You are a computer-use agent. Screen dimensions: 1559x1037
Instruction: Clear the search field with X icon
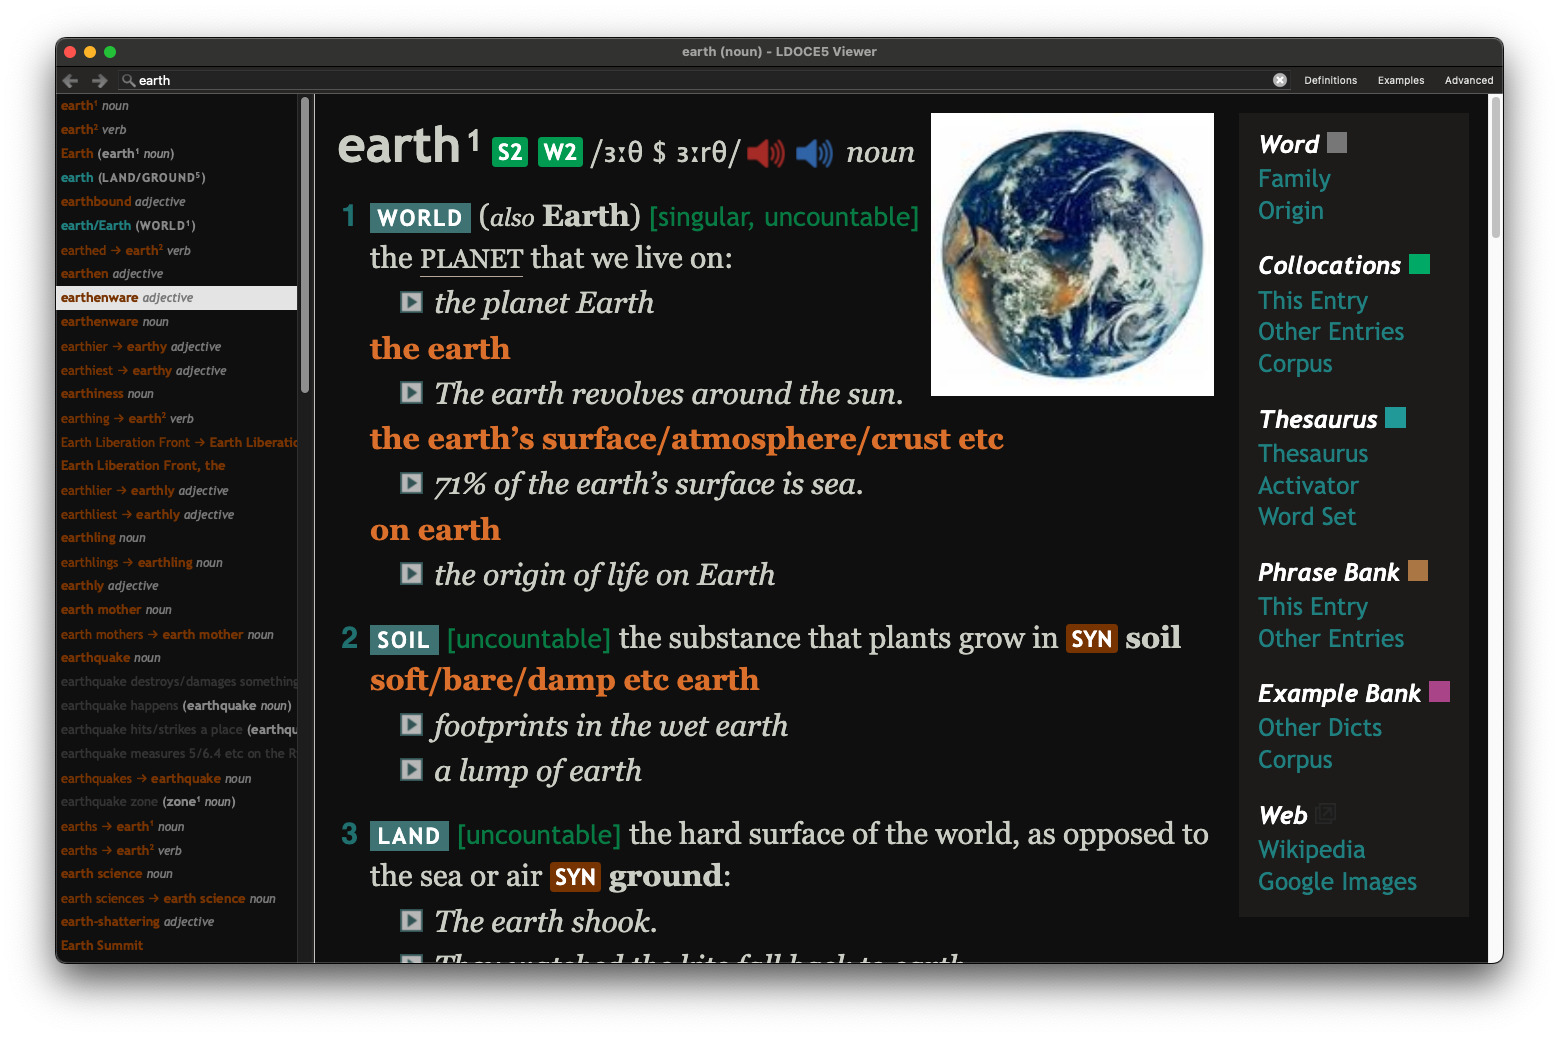[1279, 80]
